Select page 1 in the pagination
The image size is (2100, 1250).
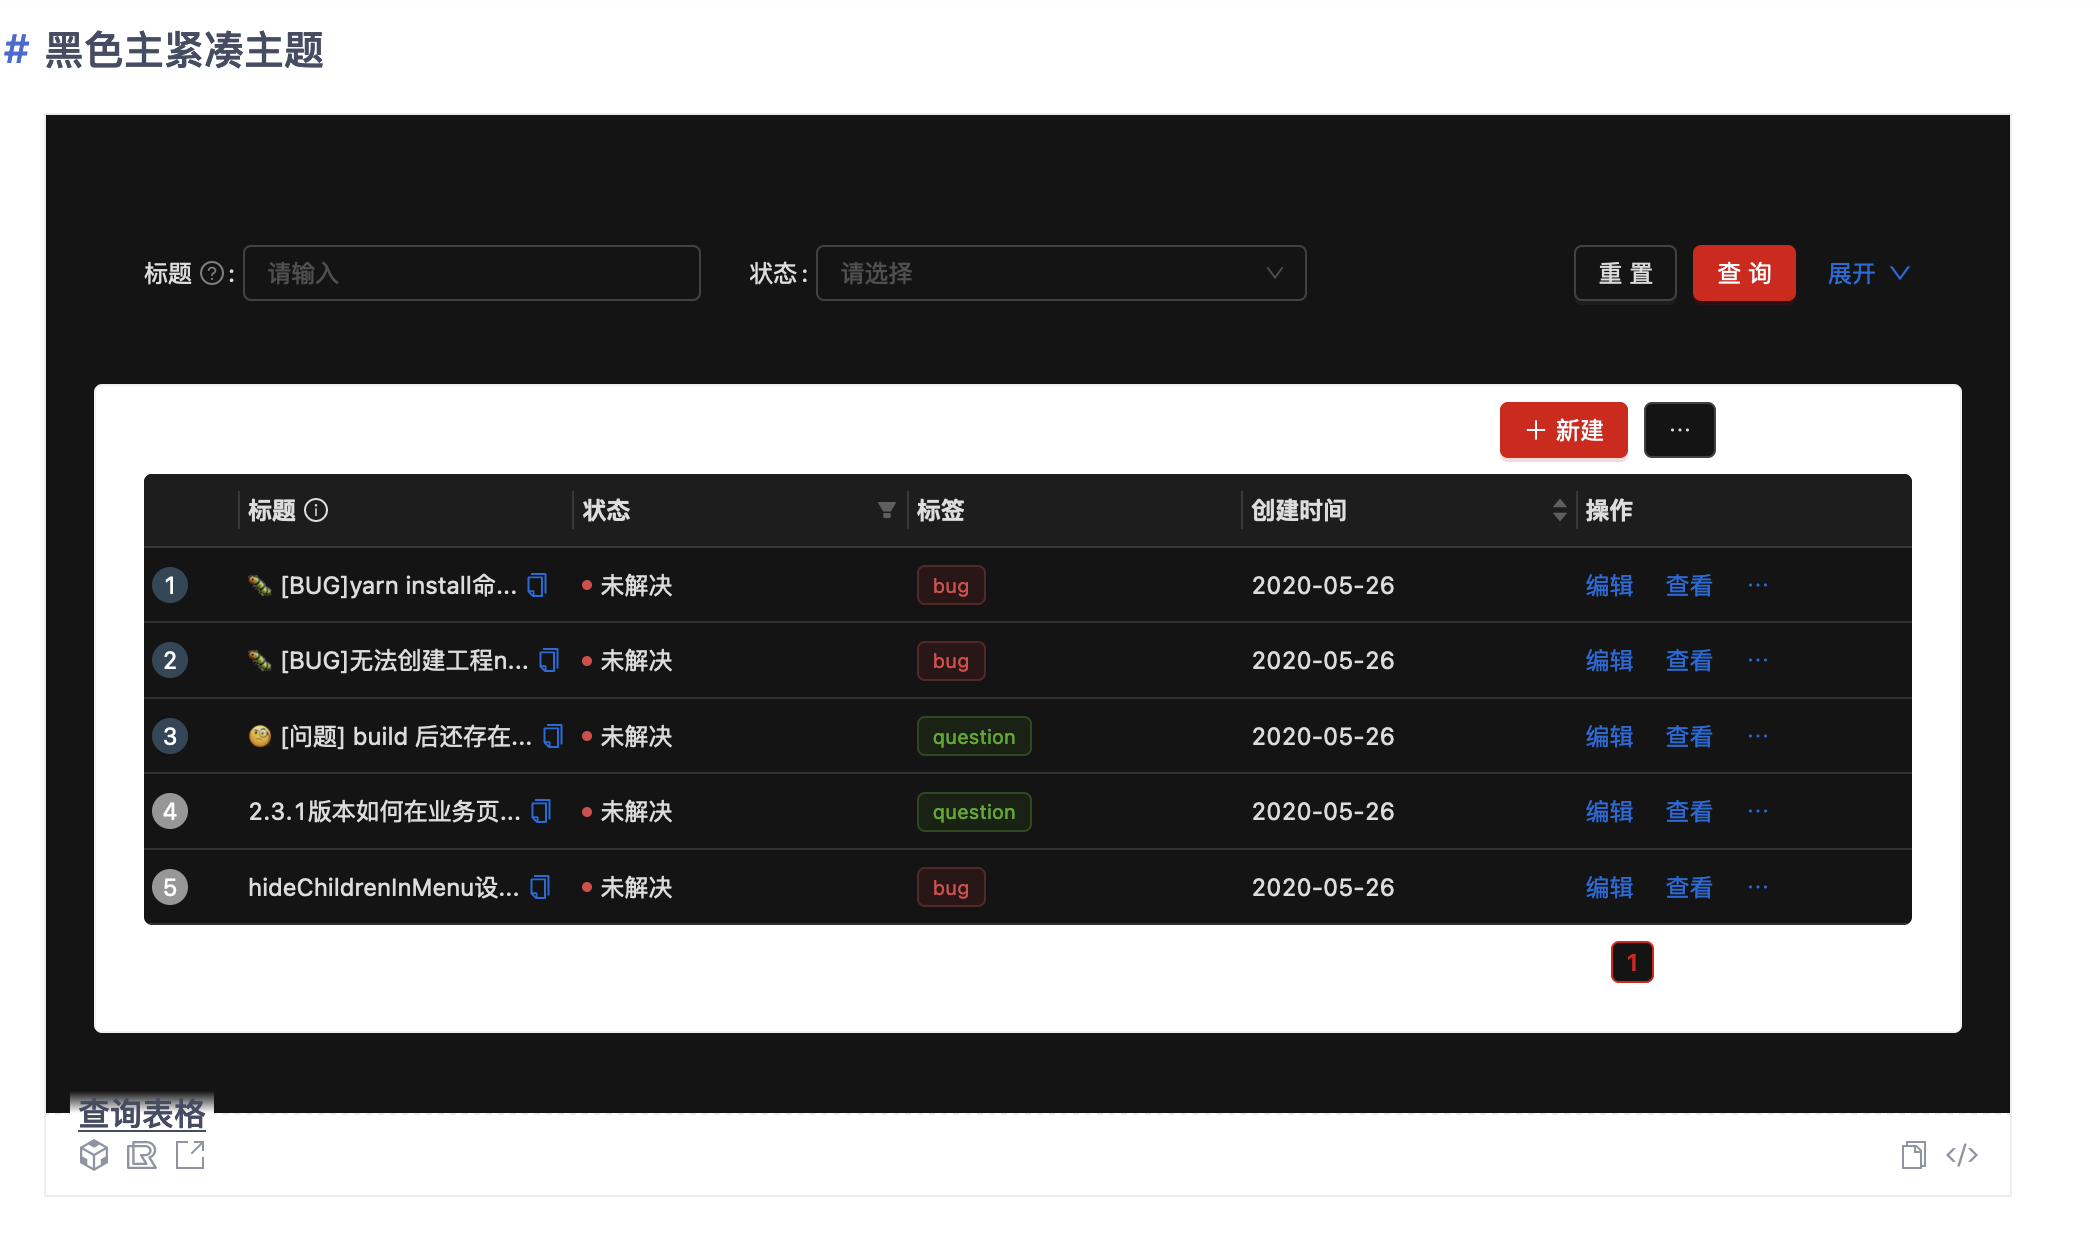1632,962
